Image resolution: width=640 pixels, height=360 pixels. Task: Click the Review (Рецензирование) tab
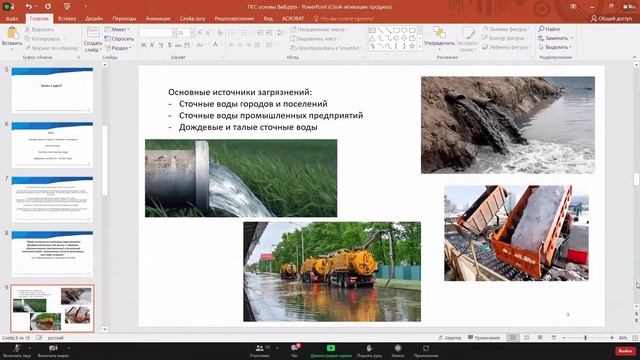click(234, 18)
